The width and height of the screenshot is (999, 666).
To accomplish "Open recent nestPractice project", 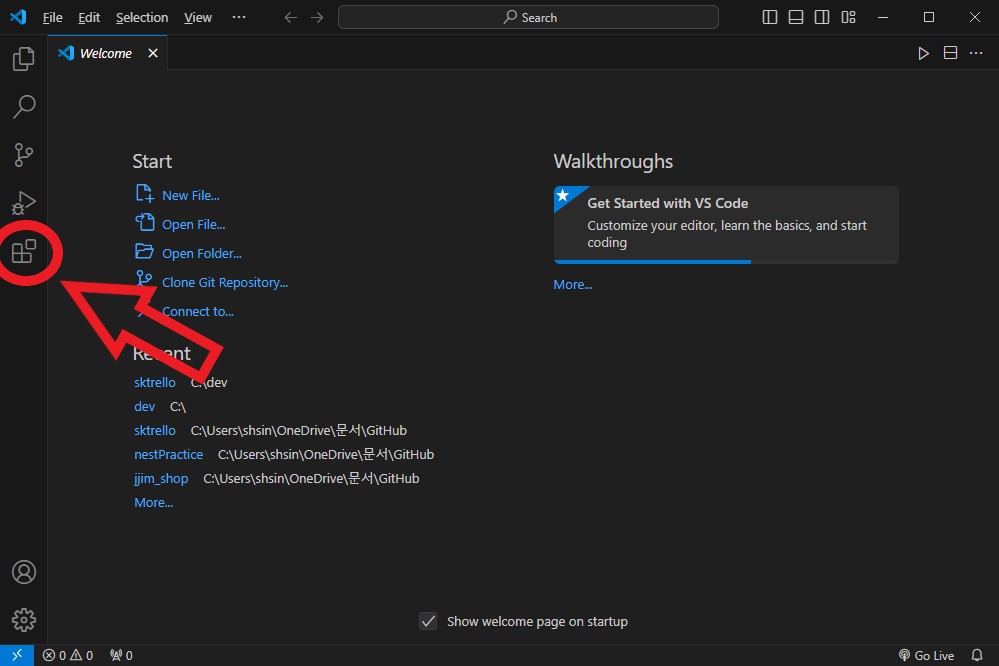I will point(168,454).
